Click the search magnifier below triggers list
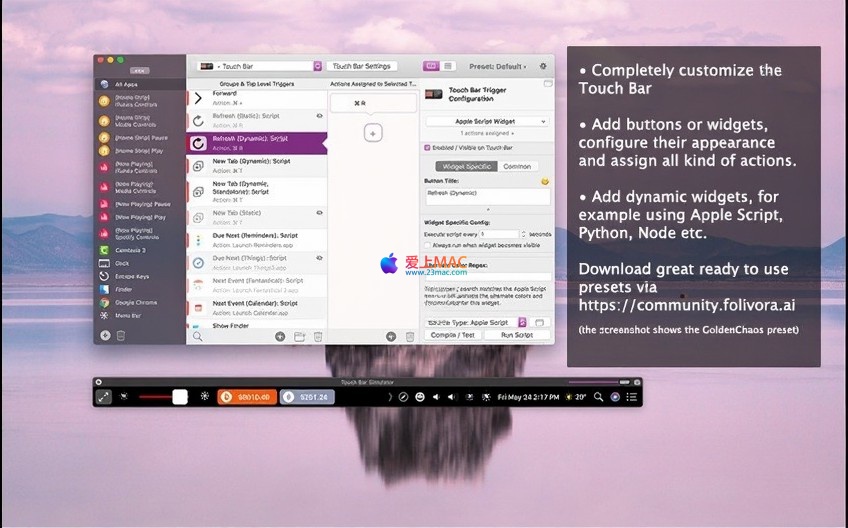 pyautogui.click(x=198, y=337)
